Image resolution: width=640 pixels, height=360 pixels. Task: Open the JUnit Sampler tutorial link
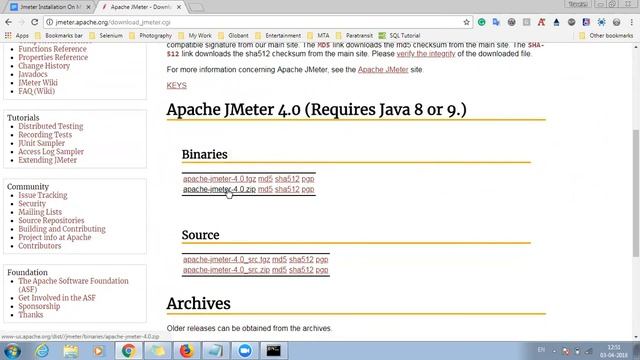coord(41,143)
